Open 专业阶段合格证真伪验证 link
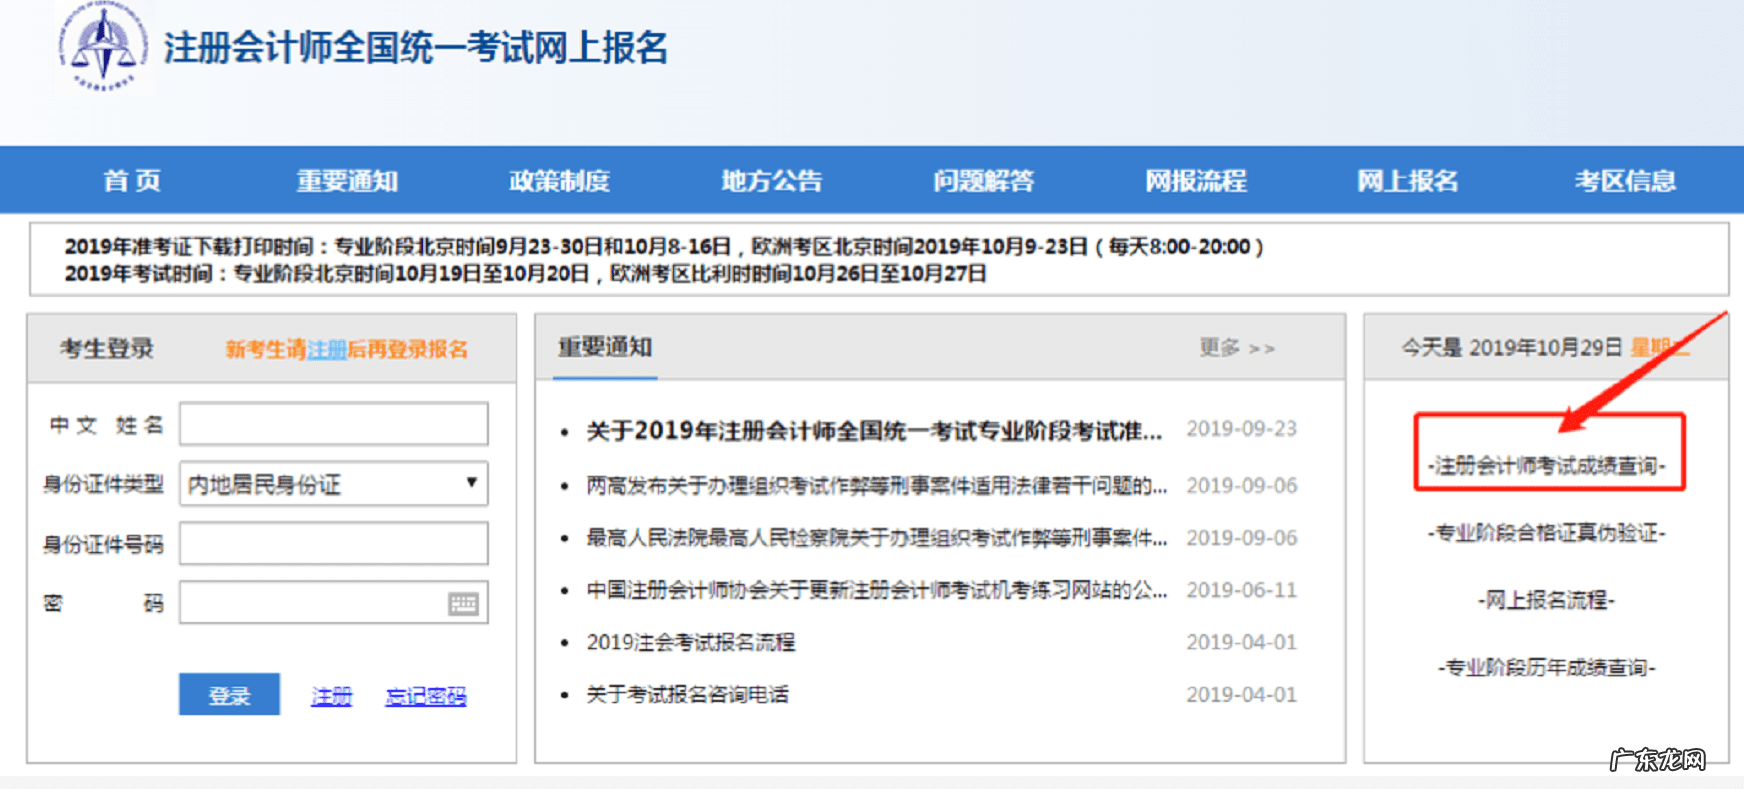This screenshot has height=789, width=1744. point(1547,533)
